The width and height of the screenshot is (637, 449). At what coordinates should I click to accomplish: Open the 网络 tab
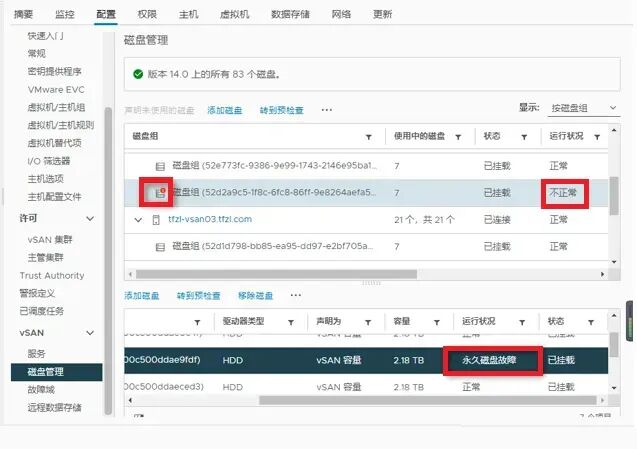point(341,15)
